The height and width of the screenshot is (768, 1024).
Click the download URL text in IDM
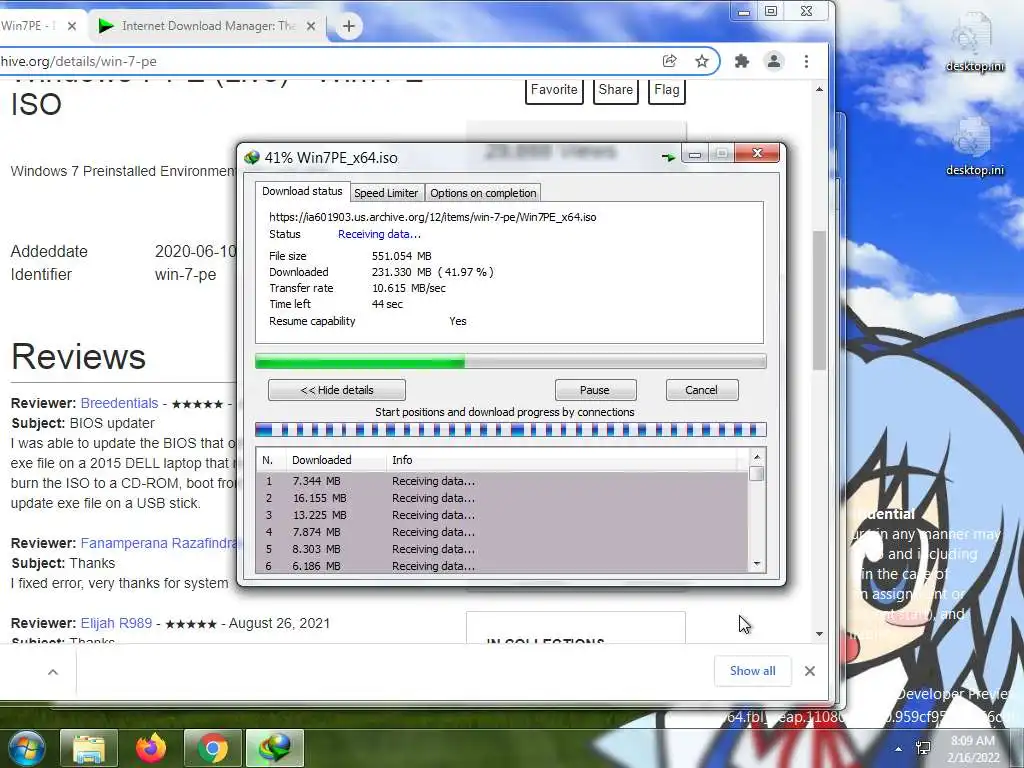(432, 217)
